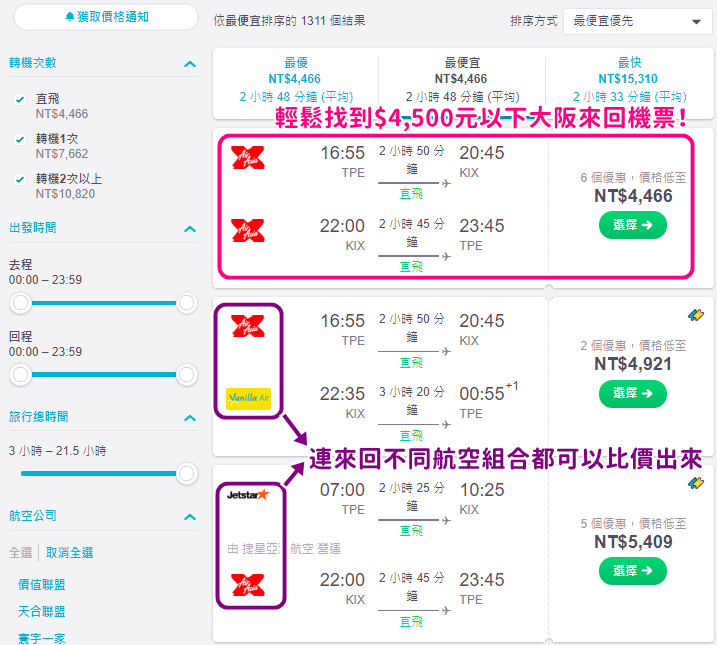Click the Vanilla Air logo on the 22:35 return flight
The image size is (717, 645).
pos(248,398)
